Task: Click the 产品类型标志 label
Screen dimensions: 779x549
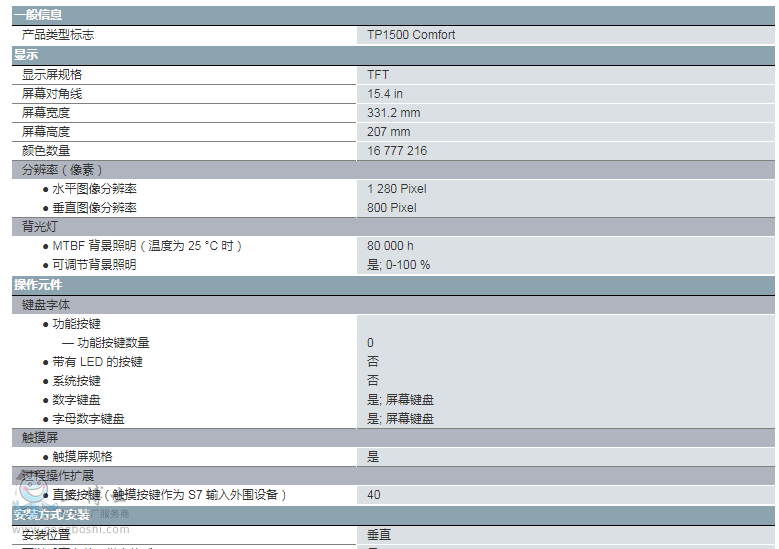Action: [x=58, y=35]
